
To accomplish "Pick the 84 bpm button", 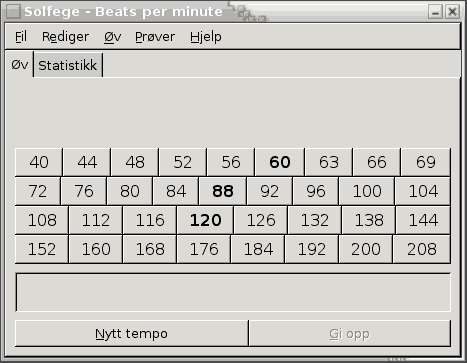I will pos(176,191).
